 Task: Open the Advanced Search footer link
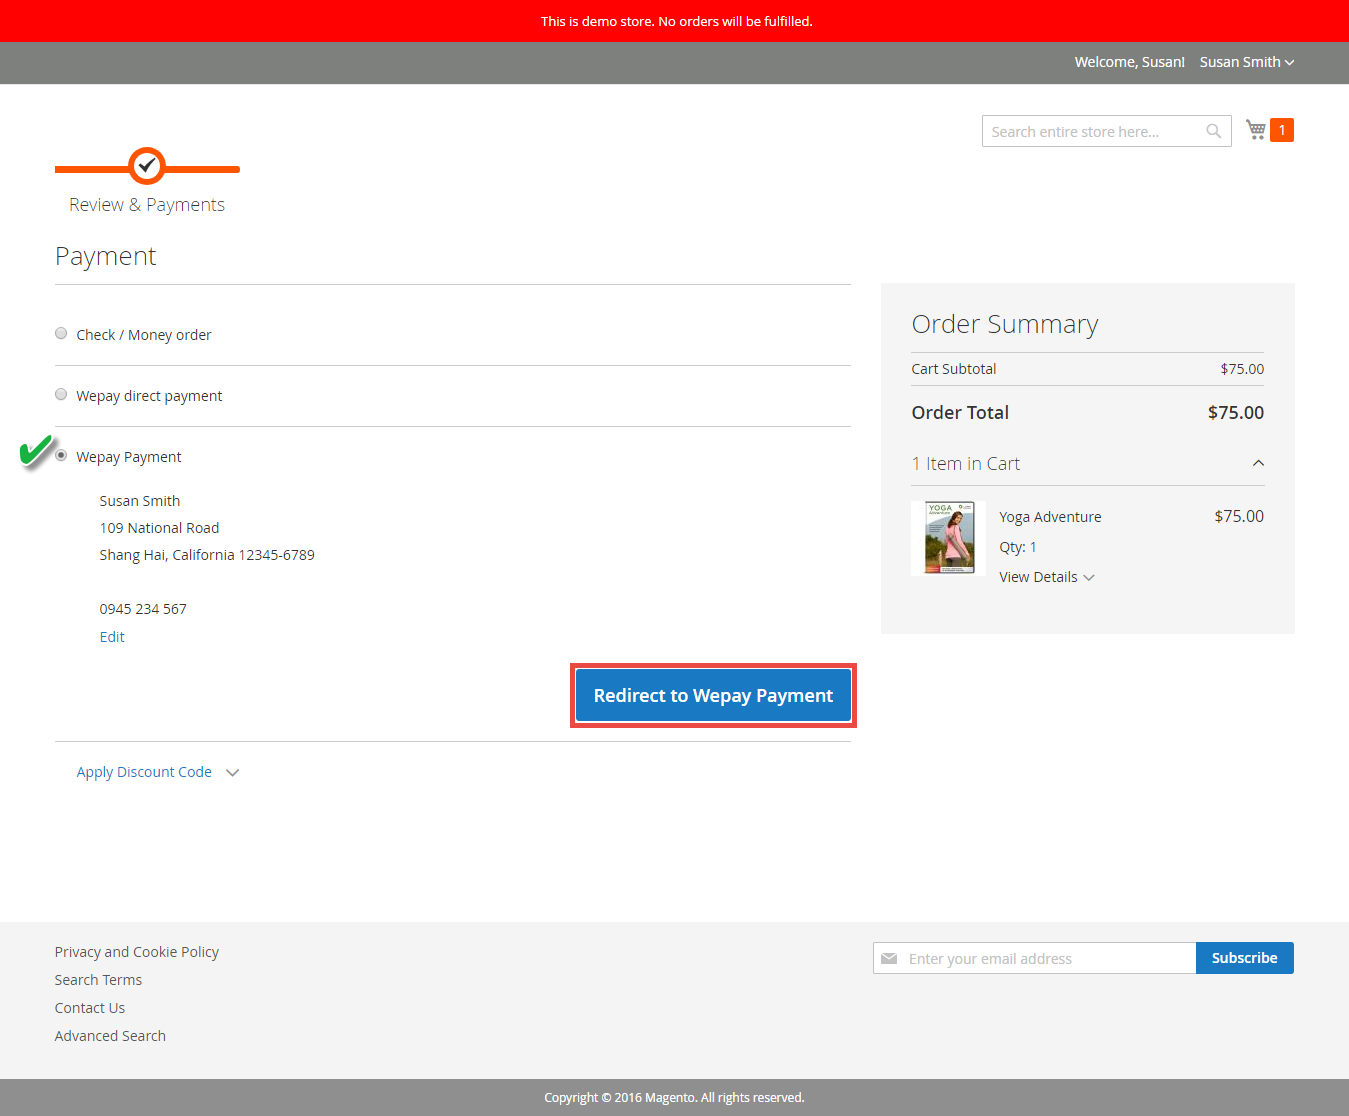(110, 1036)
